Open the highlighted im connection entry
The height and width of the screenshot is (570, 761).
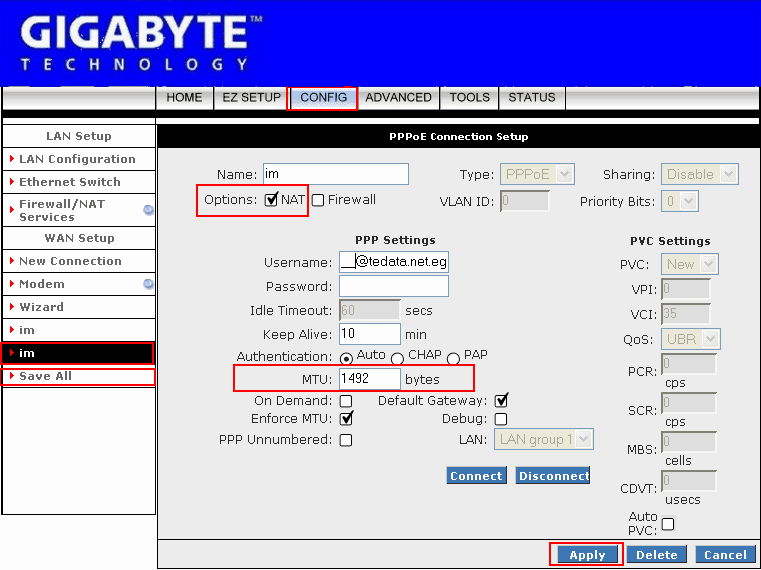(x=79, y=353)
